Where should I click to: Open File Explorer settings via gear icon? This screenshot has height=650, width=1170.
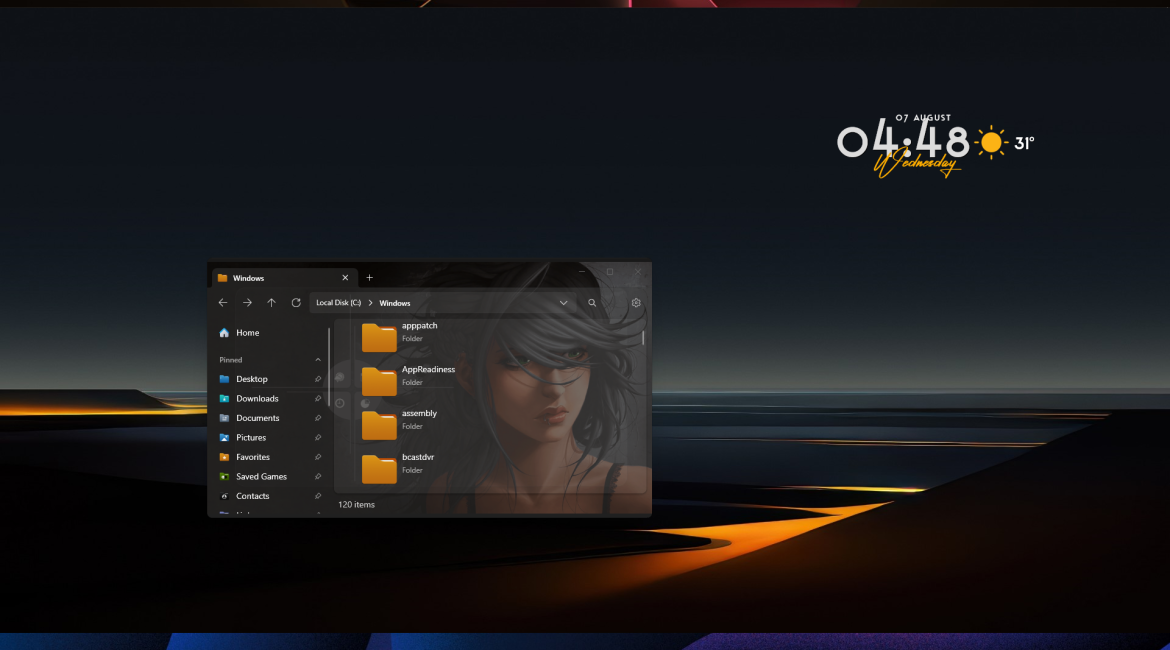[636, 302]
